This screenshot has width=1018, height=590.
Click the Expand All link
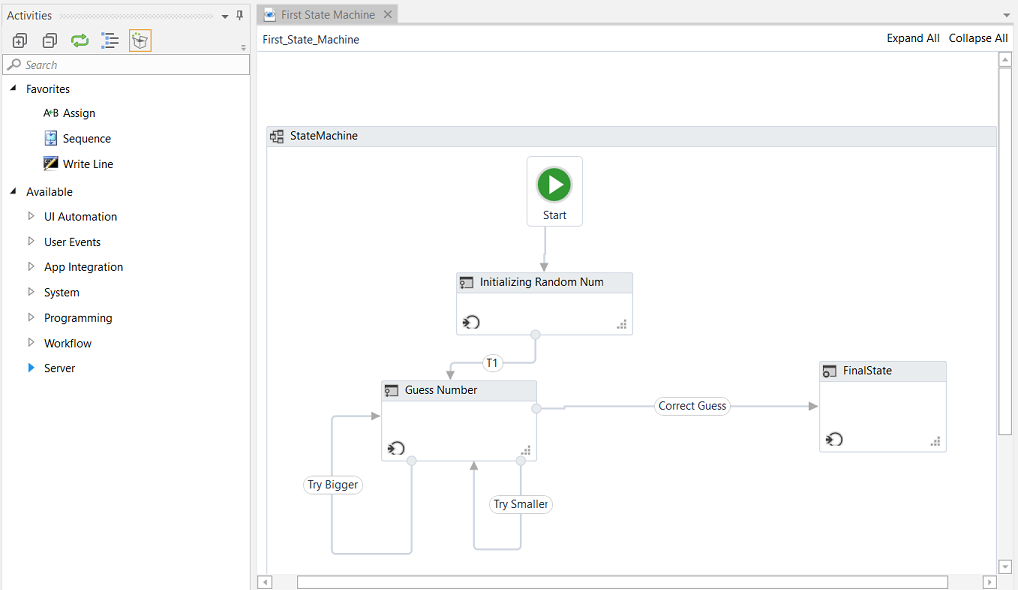912,37
